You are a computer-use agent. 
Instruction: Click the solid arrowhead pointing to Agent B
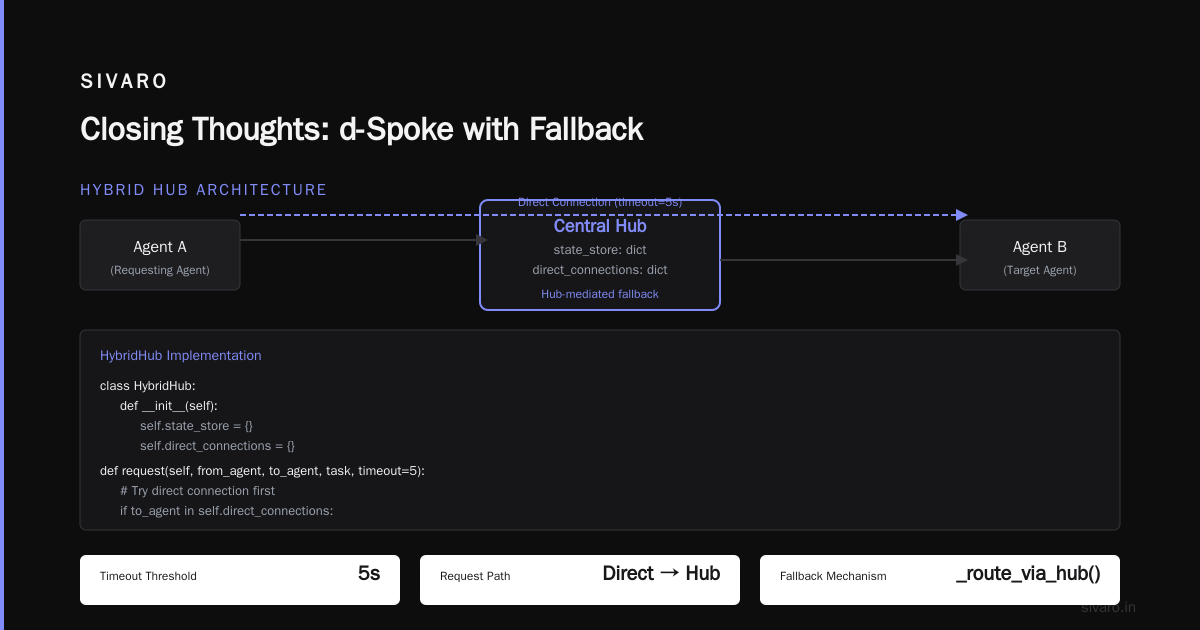pyautogui.click(x=962, y=260)
